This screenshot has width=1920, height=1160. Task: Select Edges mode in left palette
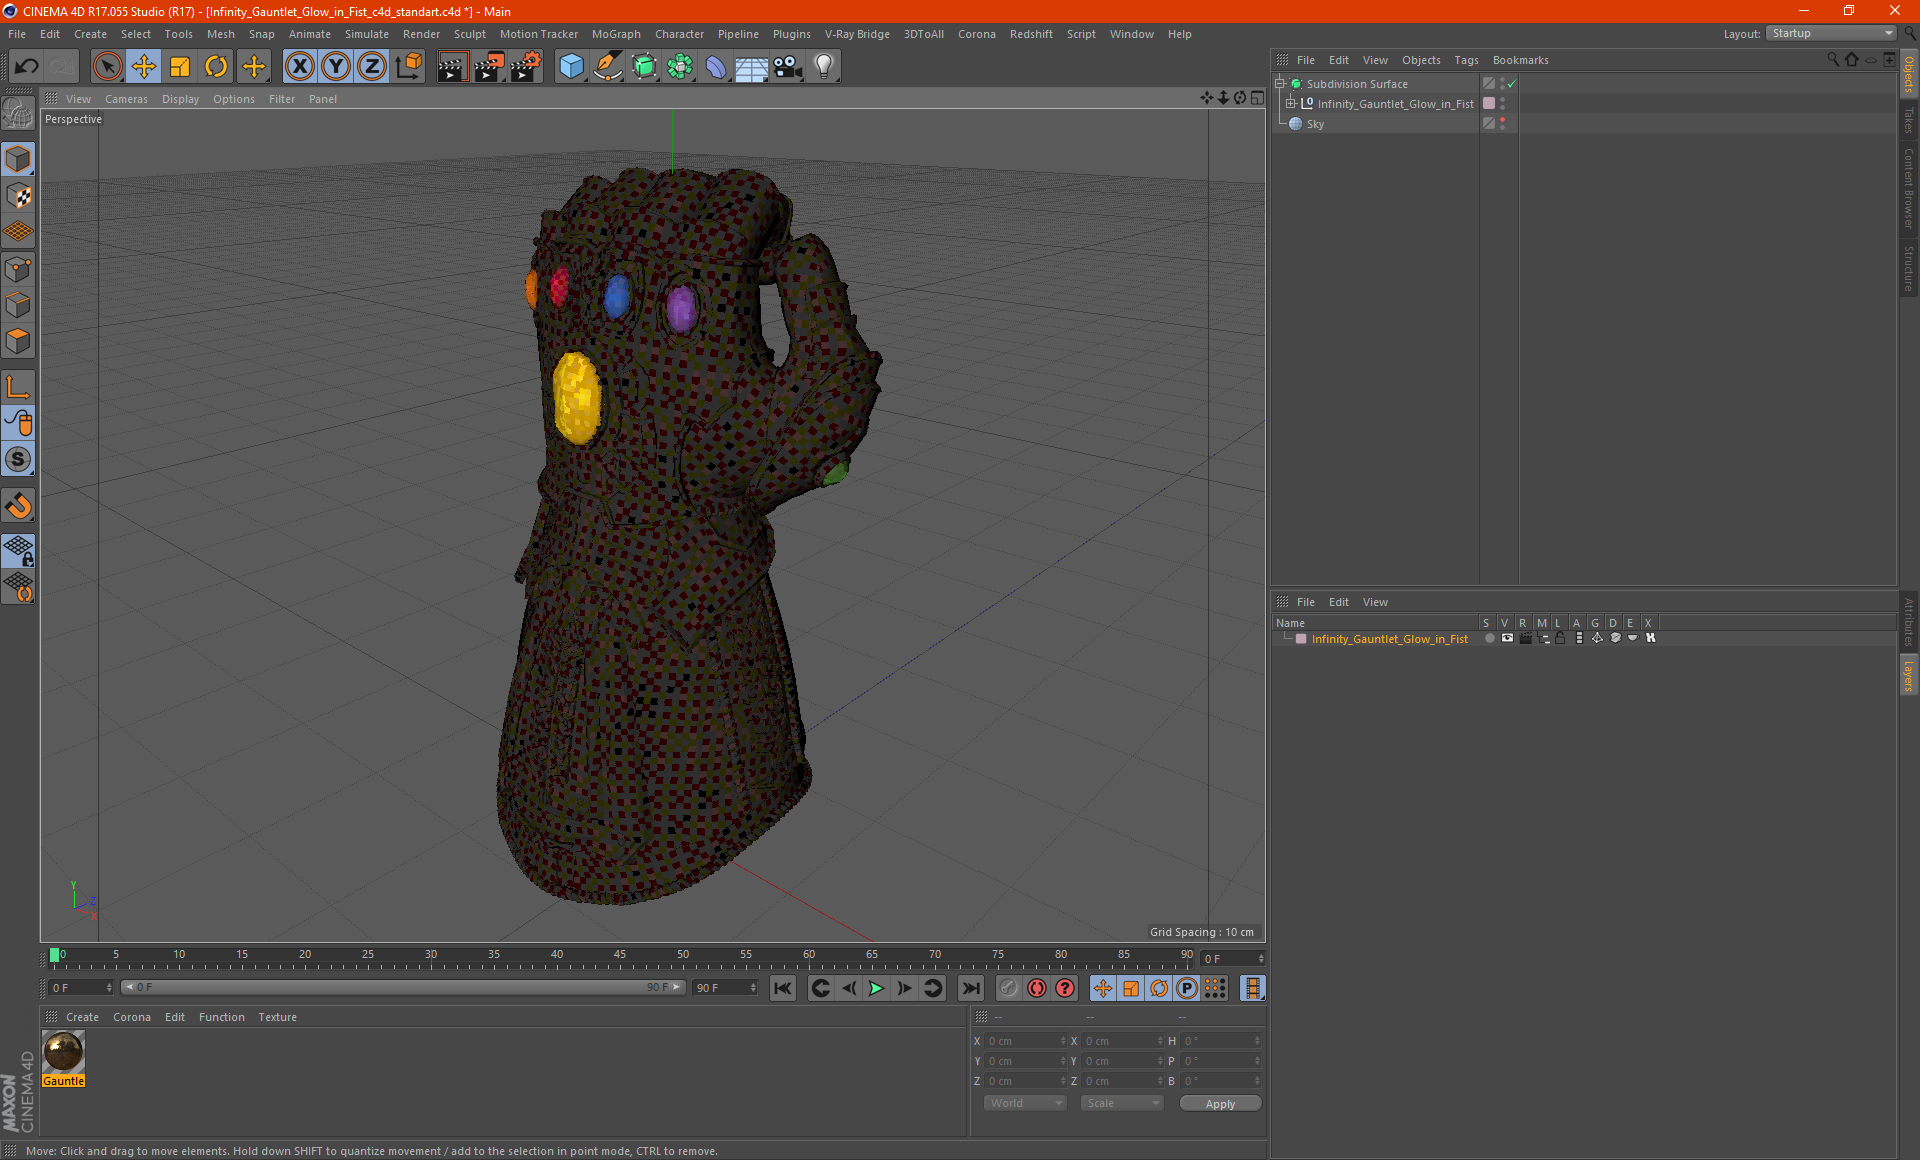tap(18, 305)
